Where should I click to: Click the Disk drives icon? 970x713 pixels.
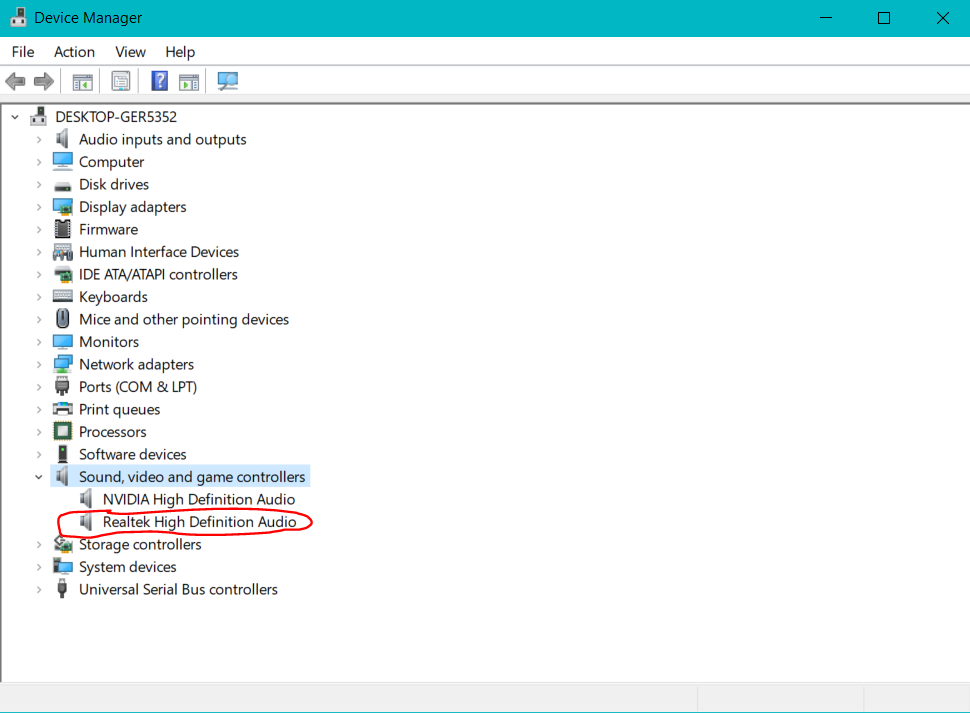point(62,186)
